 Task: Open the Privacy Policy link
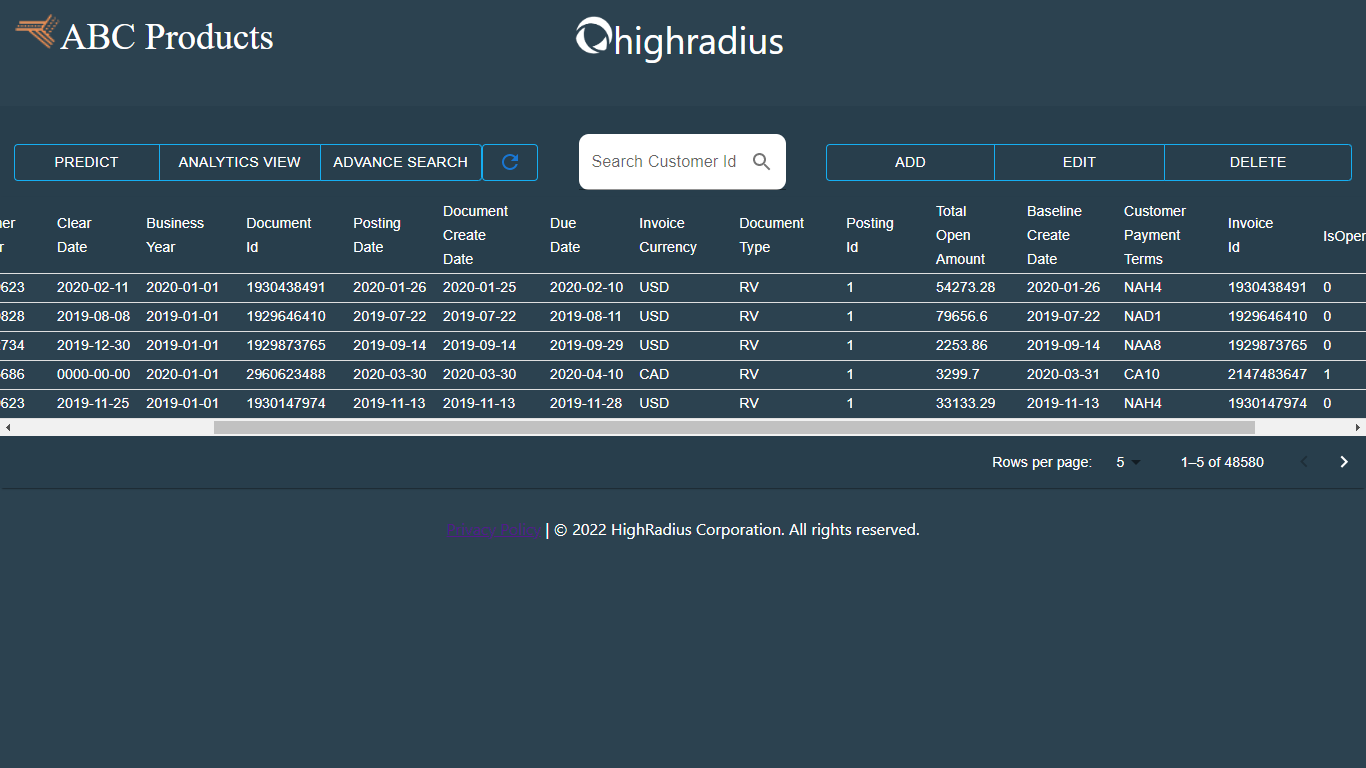493,529
